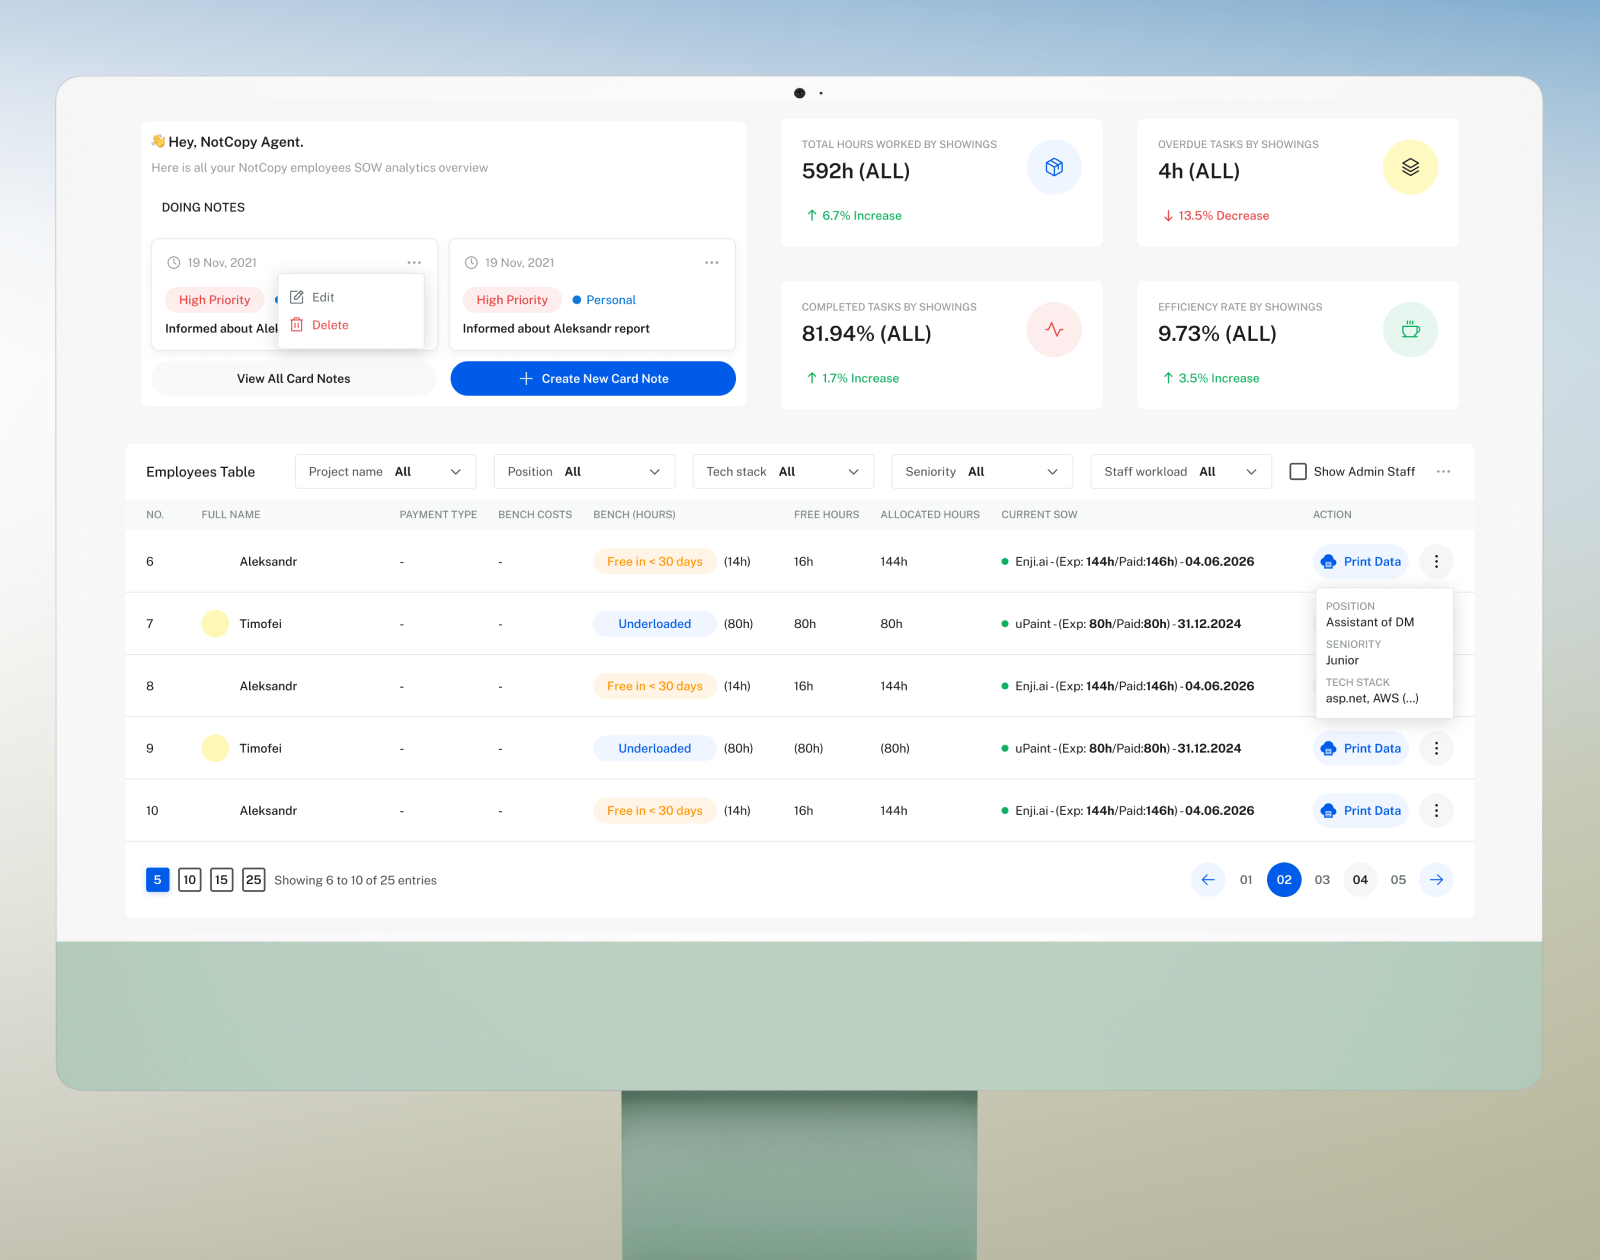This screenshot has width=1600, height=1260.
Task: Click the coffee cup efficiency rate icon
Action: 1410,330
